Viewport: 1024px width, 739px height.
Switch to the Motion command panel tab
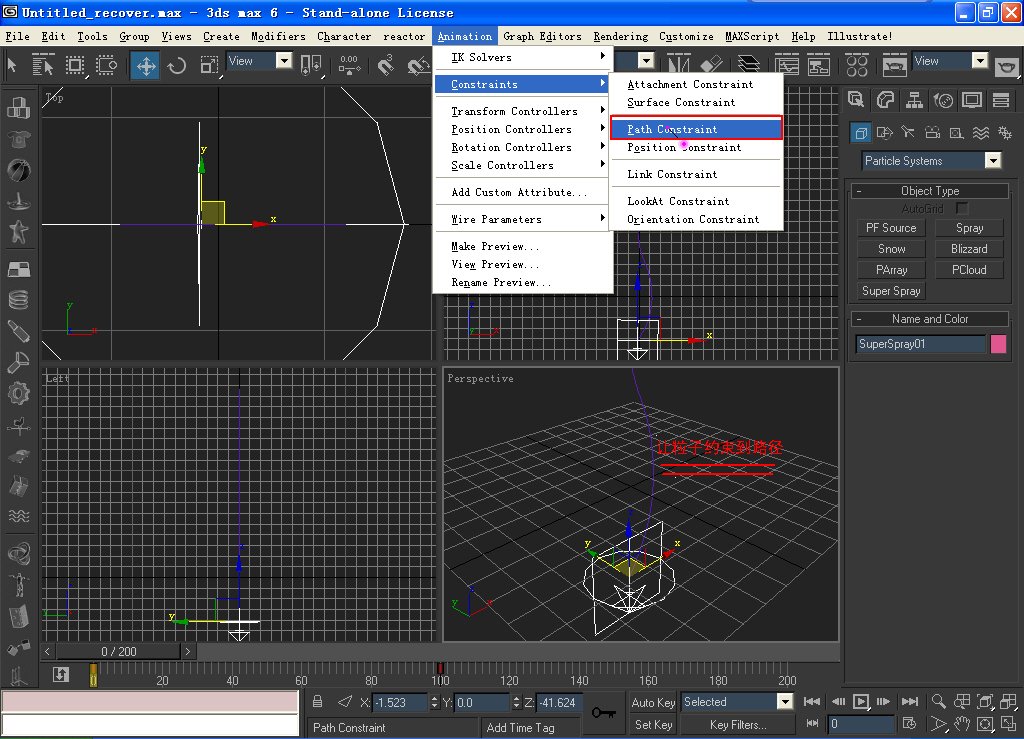(x=943, y=100)
